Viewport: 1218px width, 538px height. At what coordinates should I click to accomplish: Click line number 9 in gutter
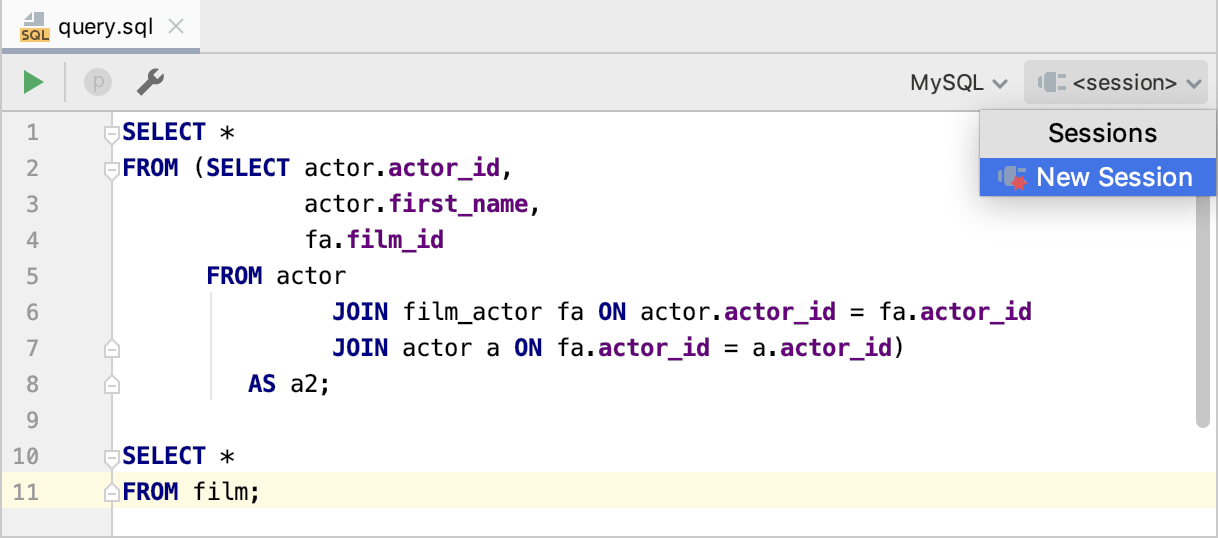coord(31,420)
